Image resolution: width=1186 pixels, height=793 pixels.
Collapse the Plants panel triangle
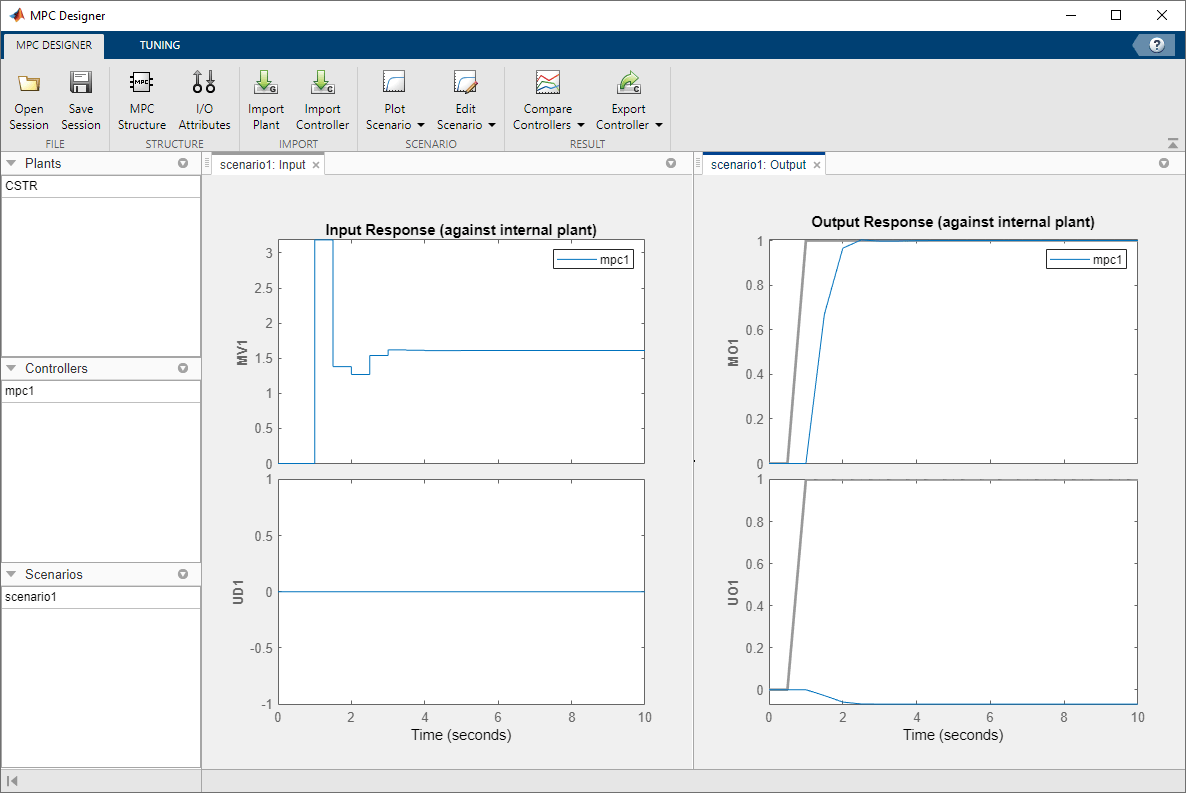[11, 163]
